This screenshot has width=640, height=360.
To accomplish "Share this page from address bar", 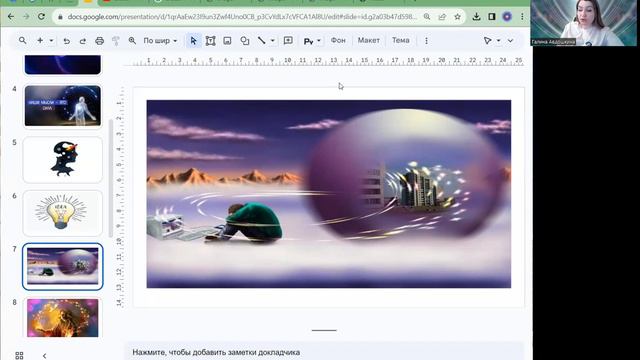I will pyautogui.click(x=442, y=17).
